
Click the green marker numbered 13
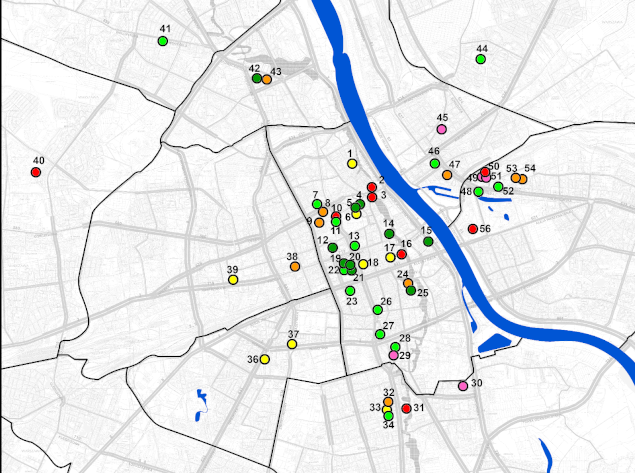(x=355, y=246)
